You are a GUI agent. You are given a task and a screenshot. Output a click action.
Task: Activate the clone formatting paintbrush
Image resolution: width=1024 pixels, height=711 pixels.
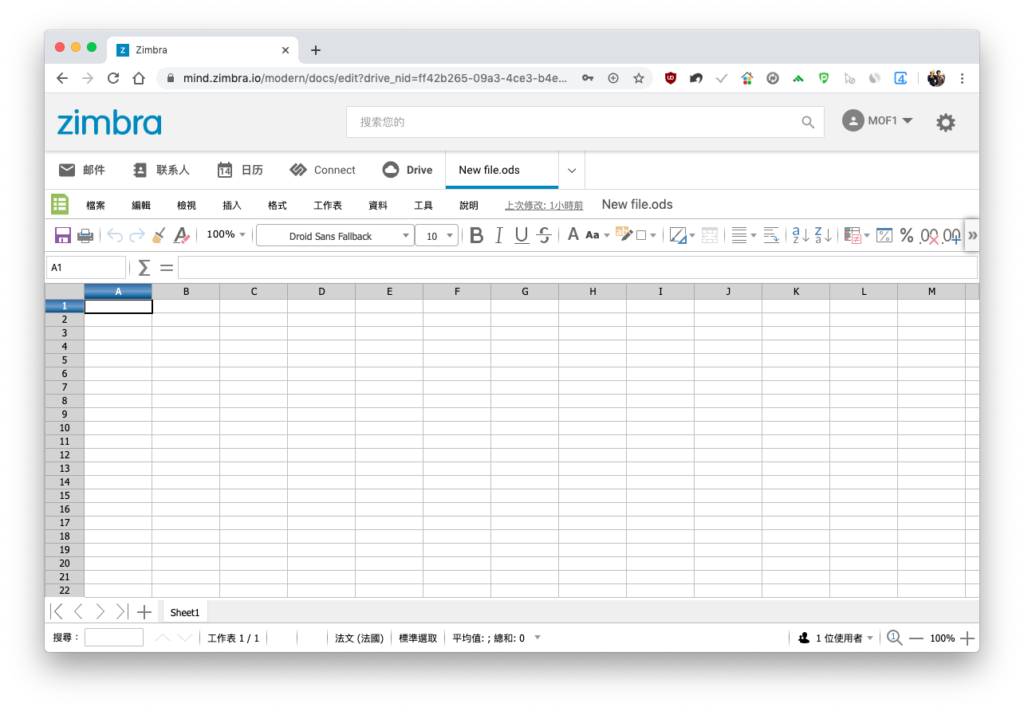[x=159, y=236]
